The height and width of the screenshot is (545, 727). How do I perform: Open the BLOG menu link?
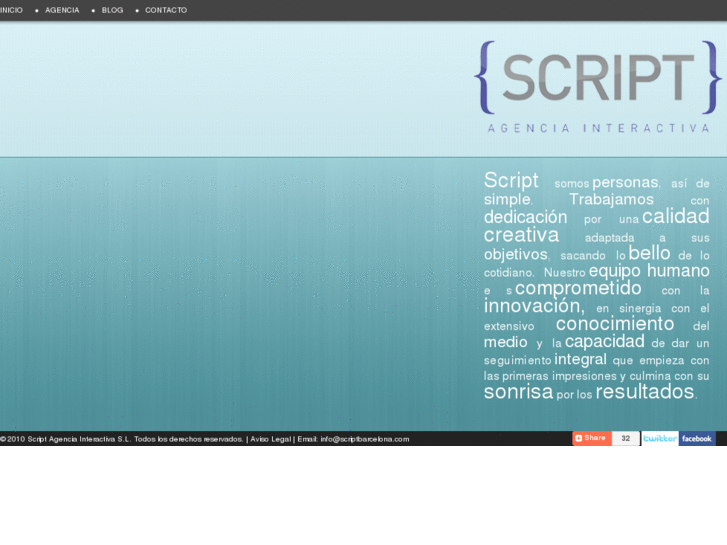pos(112,10)
